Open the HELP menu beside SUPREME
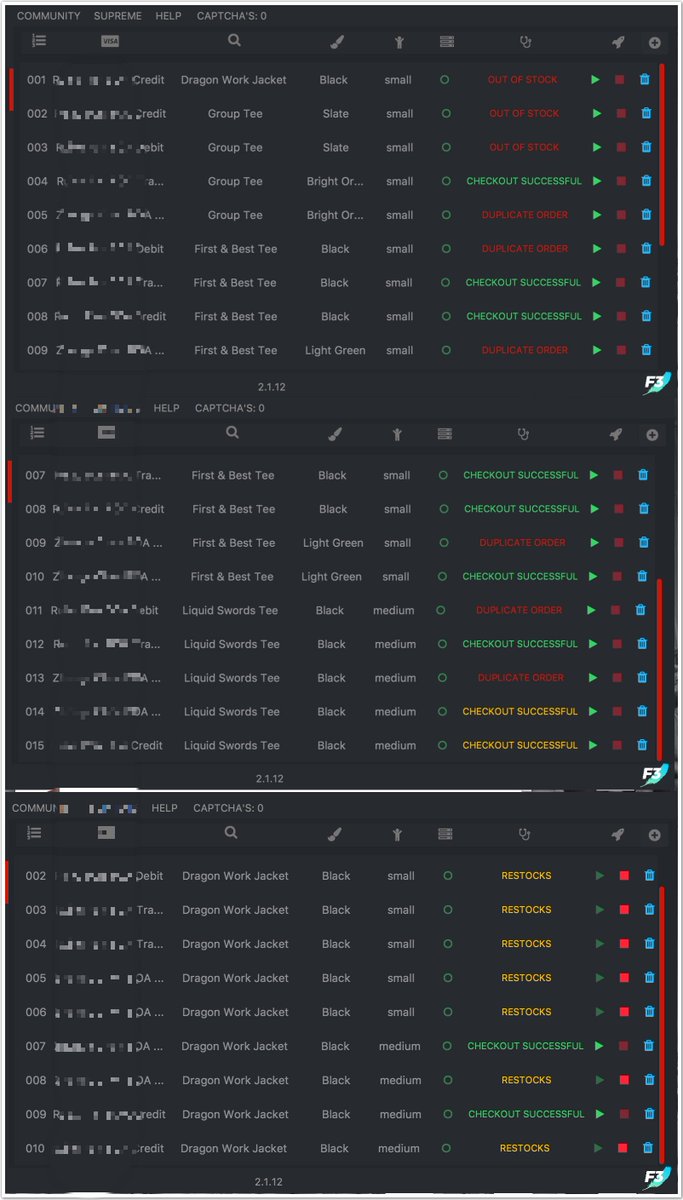The image size is (683, 1200). pyautogui.click(x=169, y=16)
